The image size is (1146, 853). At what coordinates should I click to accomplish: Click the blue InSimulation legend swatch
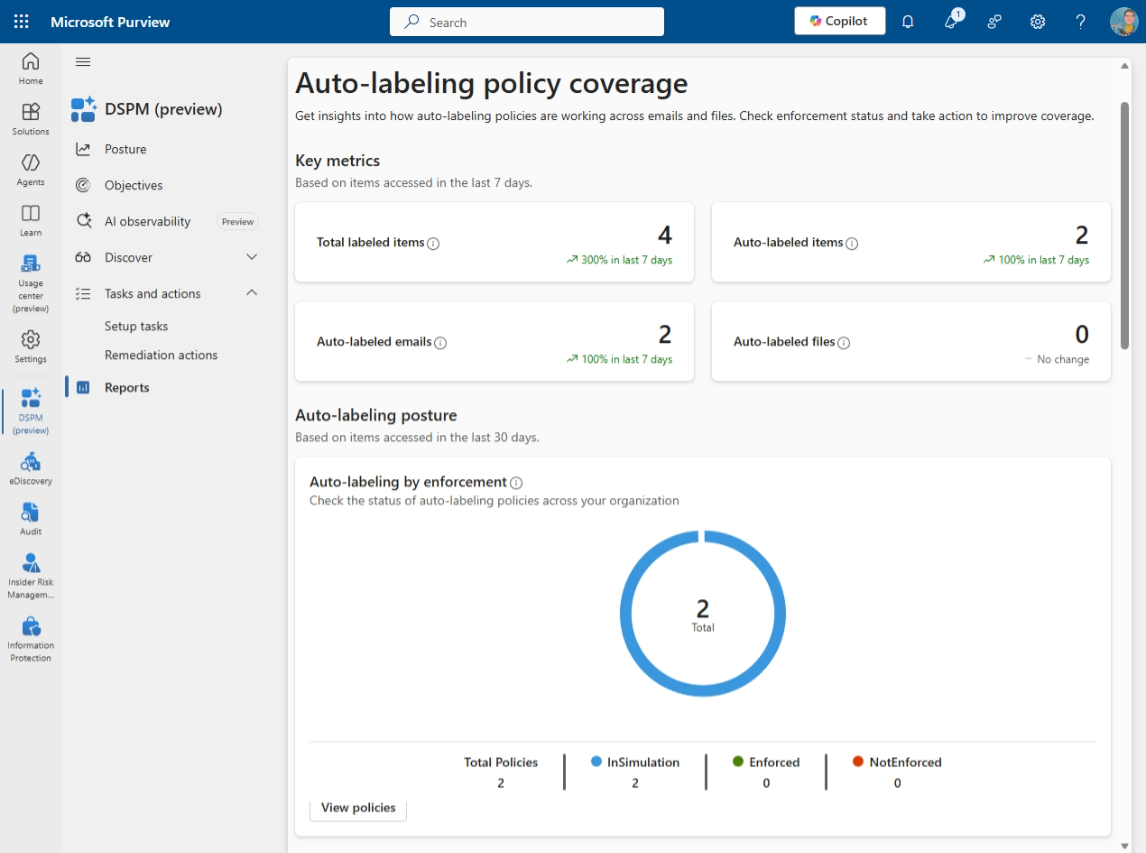pos(597,762)
